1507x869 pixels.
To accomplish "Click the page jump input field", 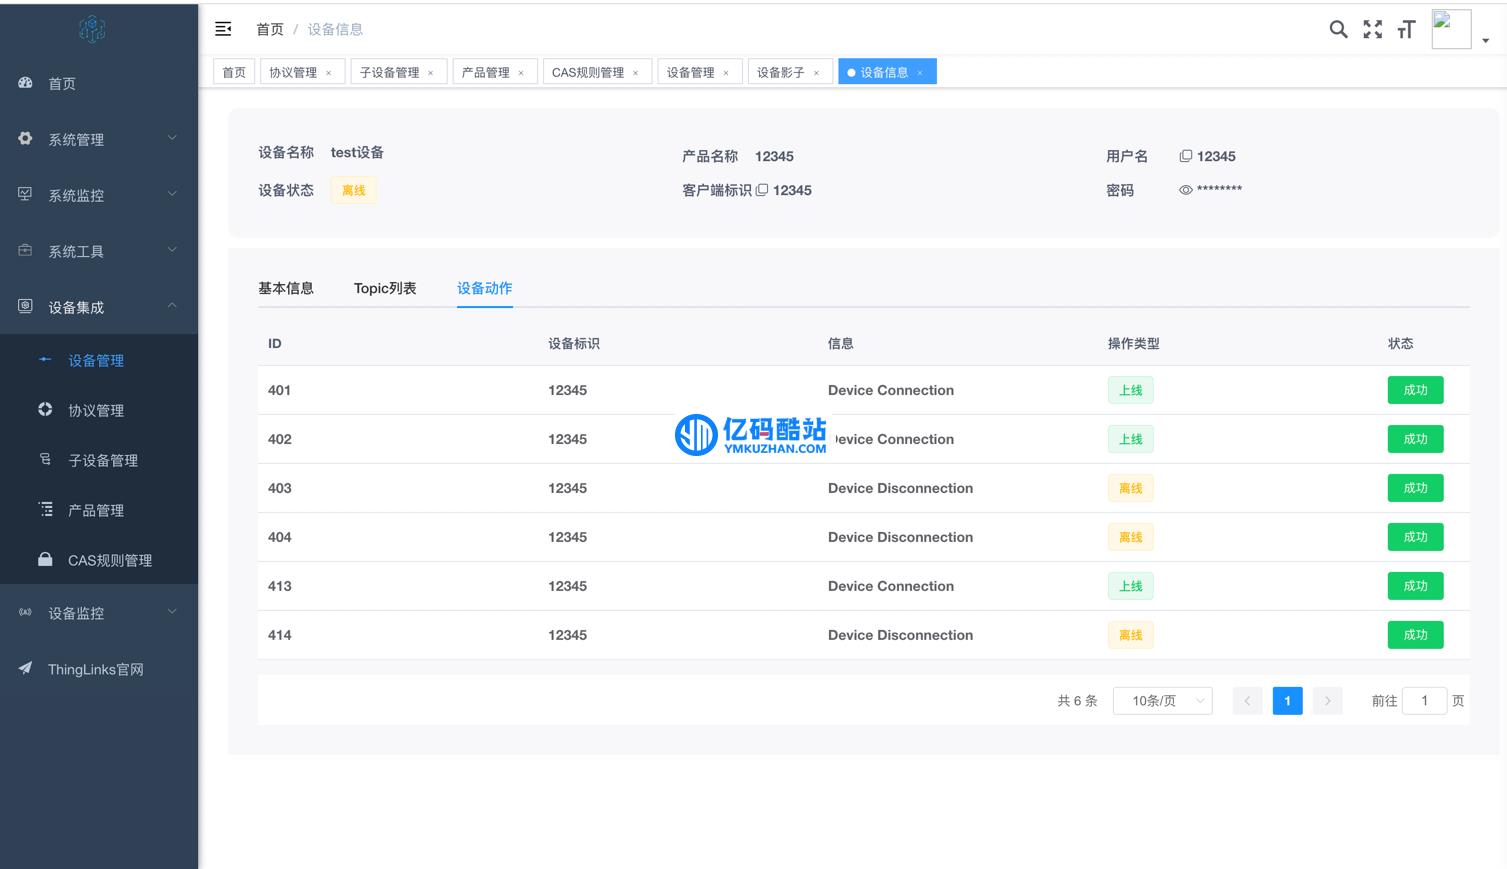I will coord(1425,701).
